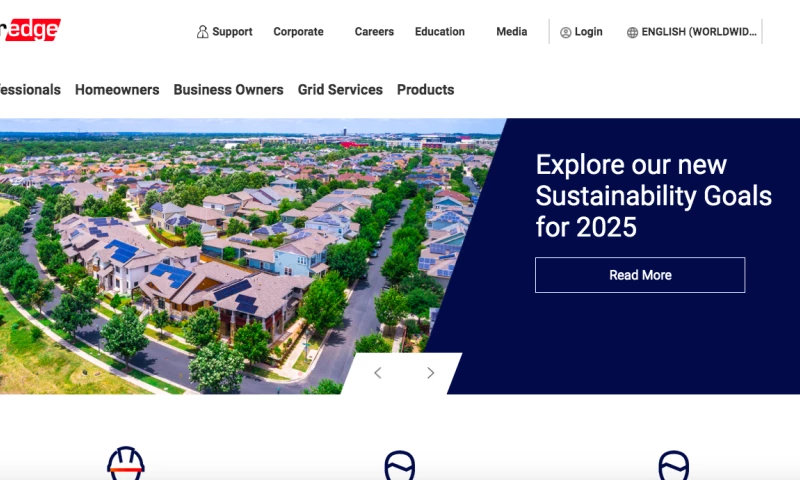Click the Login user icon

click(565, 32)
